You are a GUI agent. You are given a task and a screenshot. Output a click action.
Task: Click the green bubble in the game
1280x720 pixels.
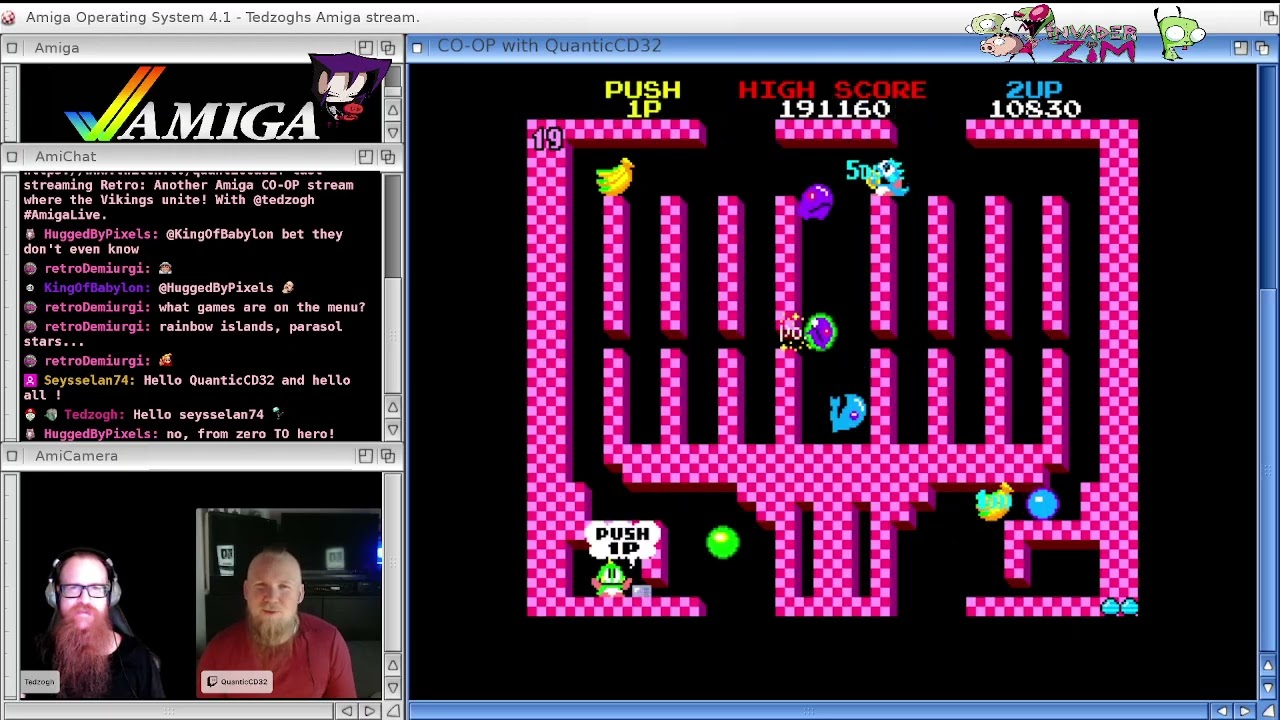point(722,542)
